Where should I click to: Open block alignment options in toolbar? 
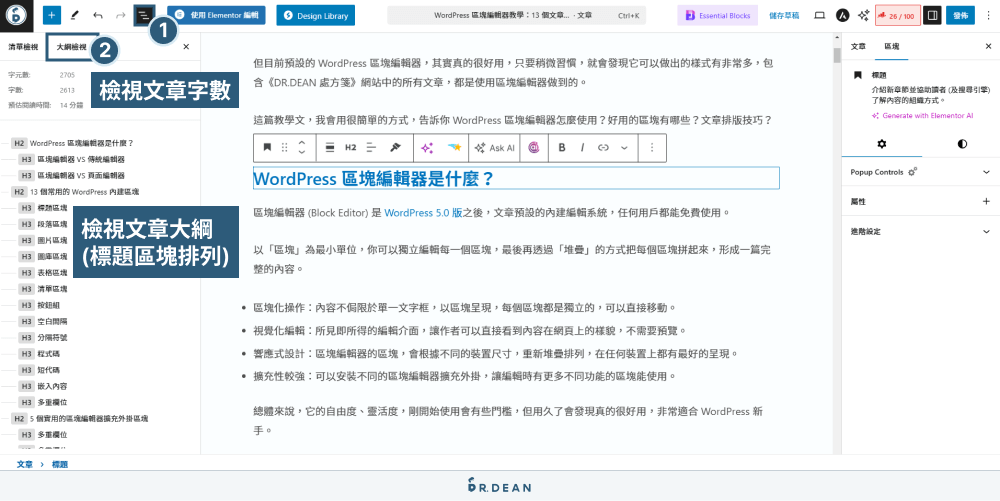[330, 147]
